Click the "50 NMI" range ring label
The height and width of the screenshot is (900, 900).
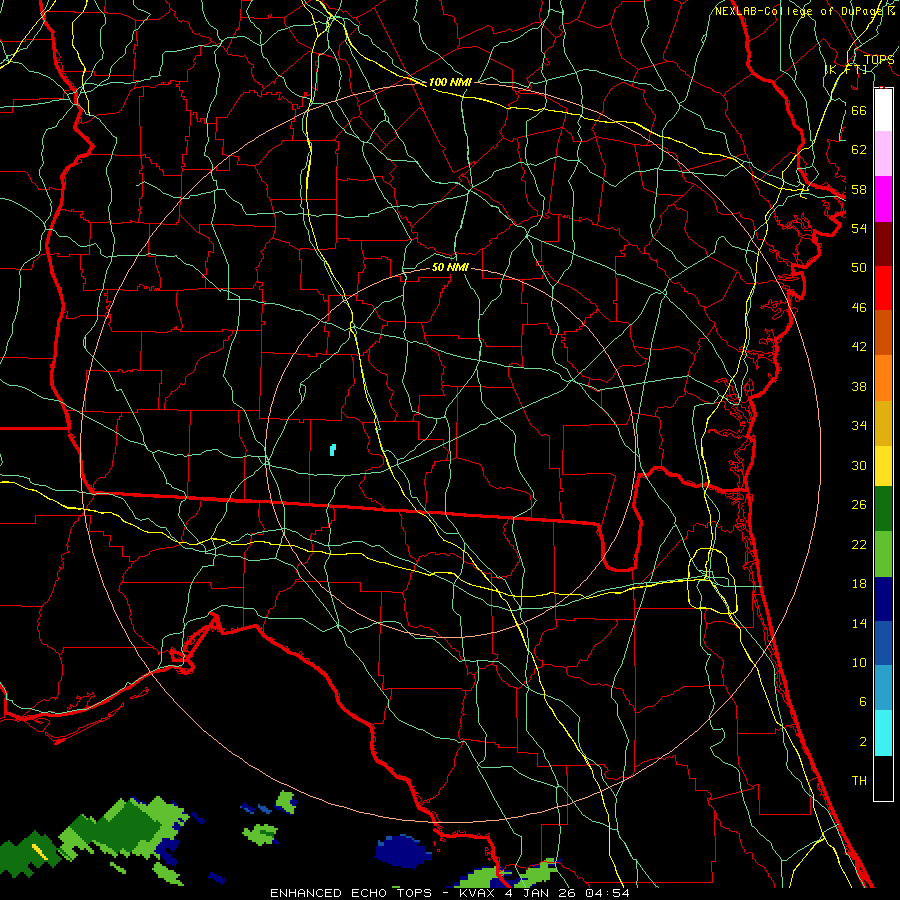point(450,267)
